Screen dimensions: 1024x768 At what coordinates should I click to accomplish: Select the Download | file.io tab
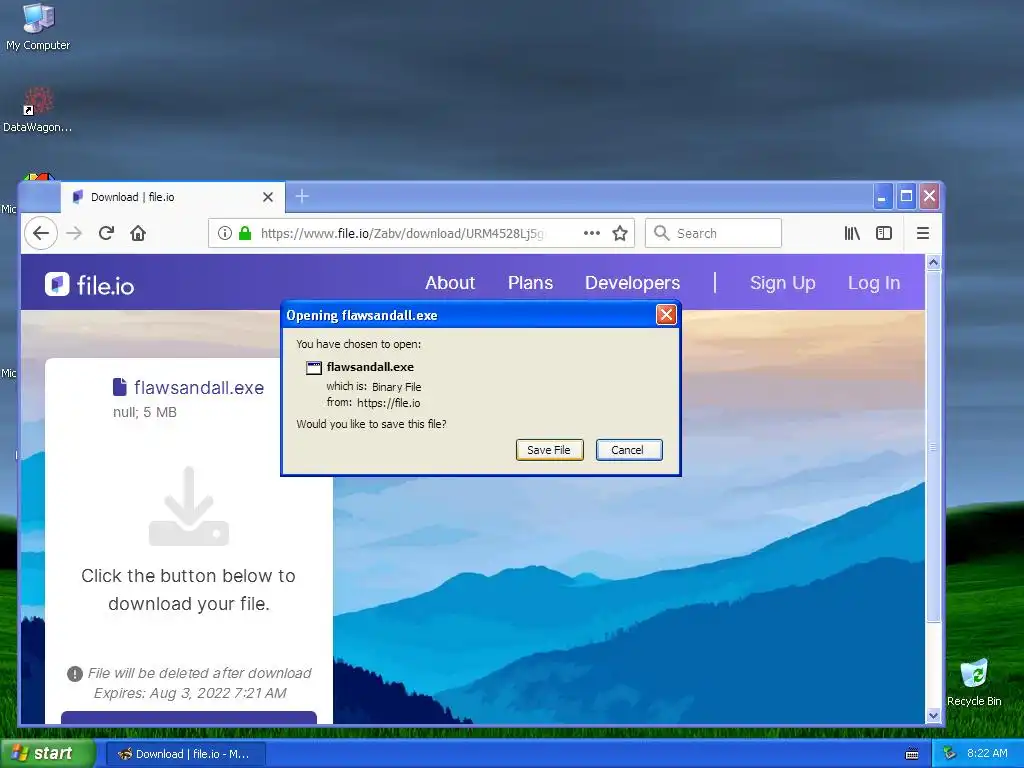point(173,197)
